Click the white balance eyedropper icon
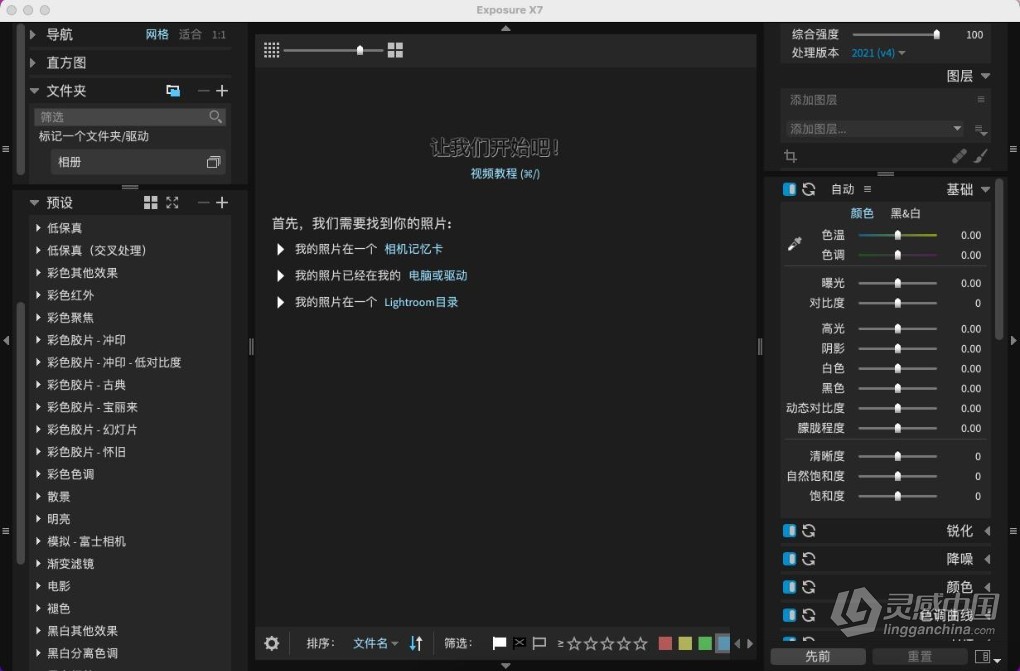This screenshot has height=671, width=1020. (x=795, y=243)
